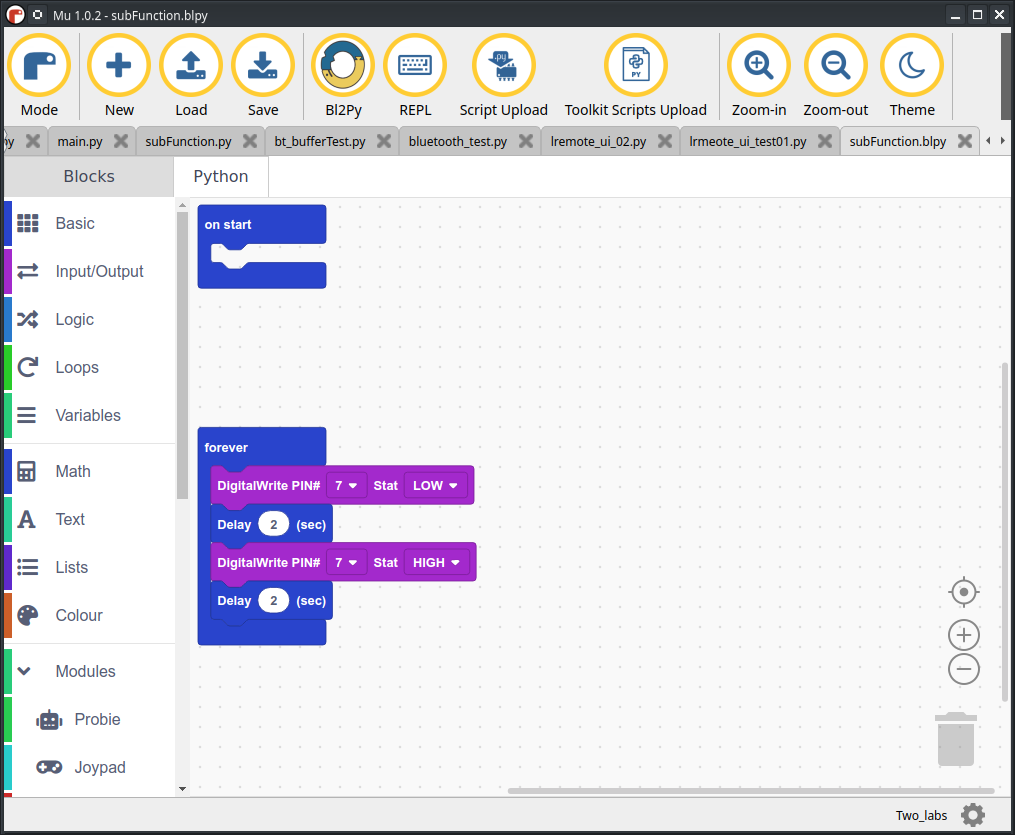Screen dimensions: 1015x835
Task: Open the main.py tab
Action: 80,141
